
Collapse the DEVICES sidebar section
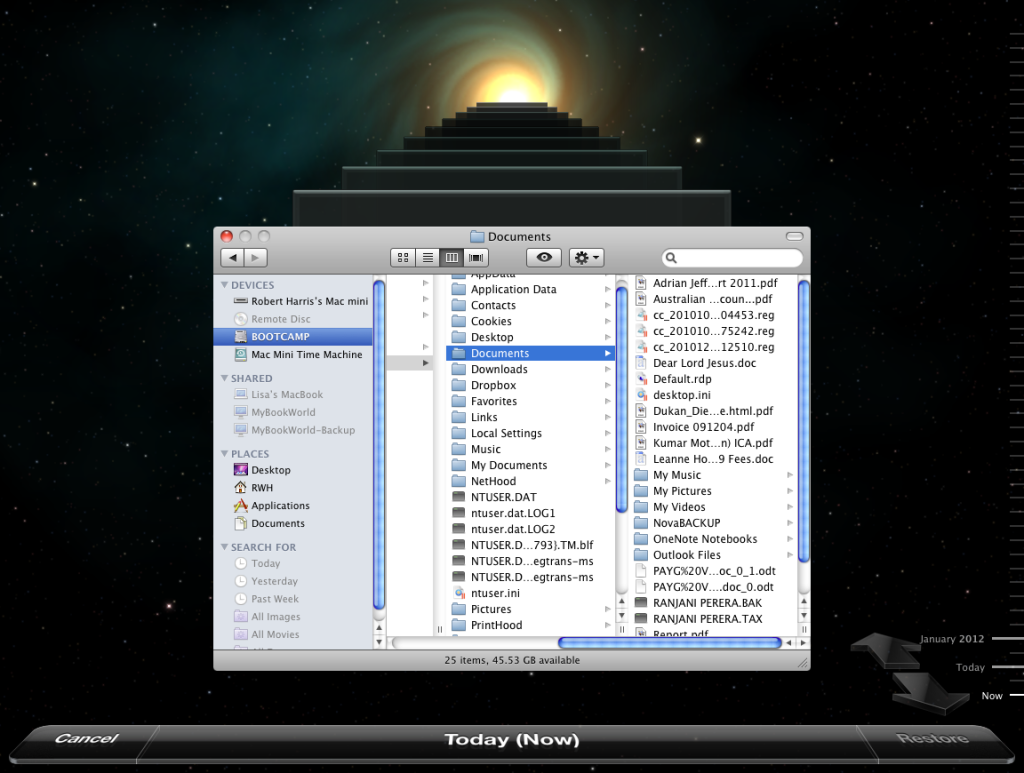click(225, 285)
